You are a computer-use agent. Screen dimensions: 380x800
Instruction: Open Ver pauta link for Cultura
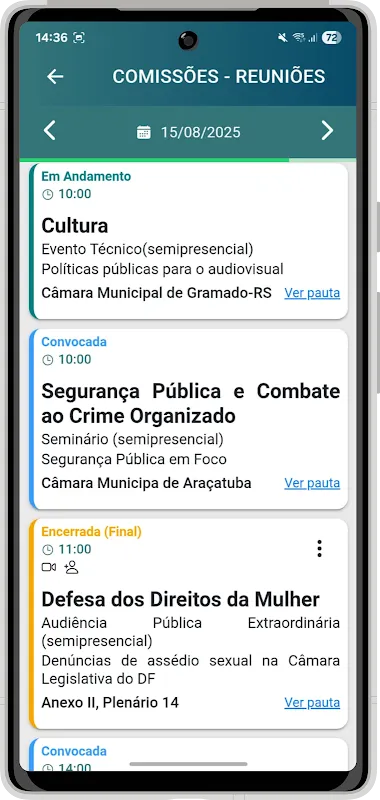click(312, 293)
